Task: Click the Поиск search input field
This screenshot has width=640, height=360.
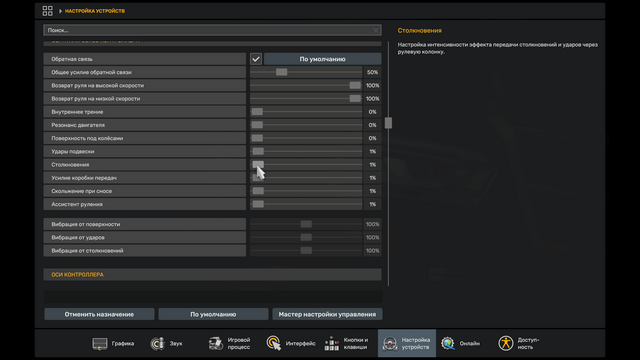Action: coord(212,30)
